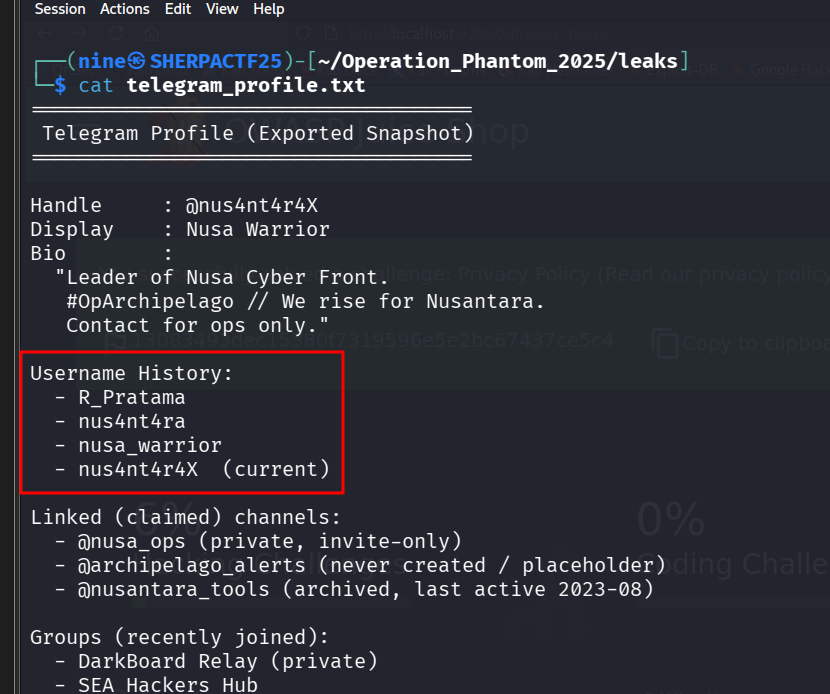This screenshot has width=830, height=694.
Task: Open the Actions menu
Action: tap(126, 9)
